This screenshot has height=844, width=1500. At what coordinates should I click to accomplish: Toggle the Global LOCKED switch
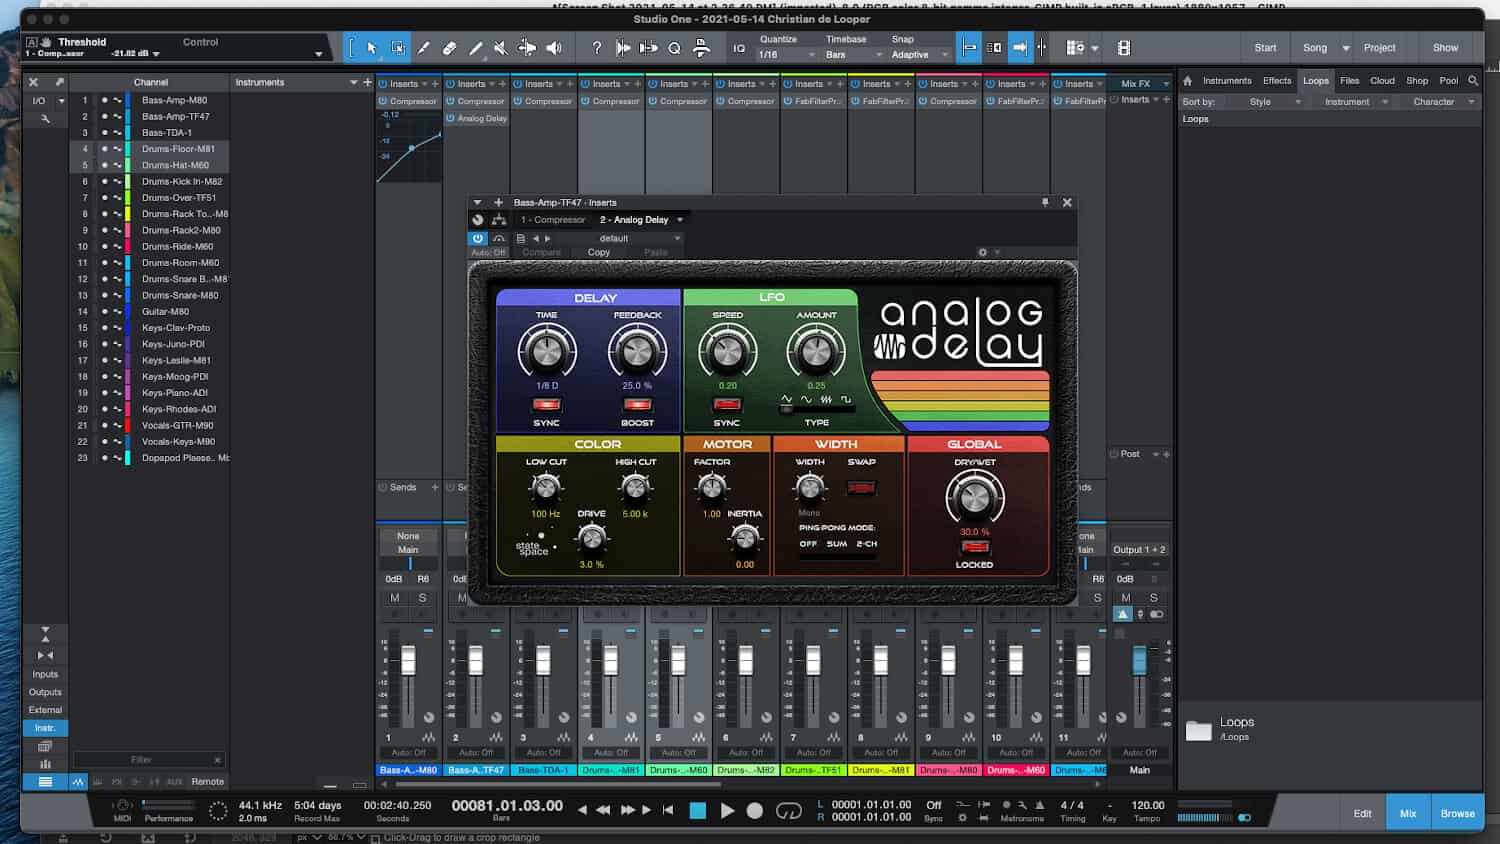pyautogui.click(x=974, y=547)
